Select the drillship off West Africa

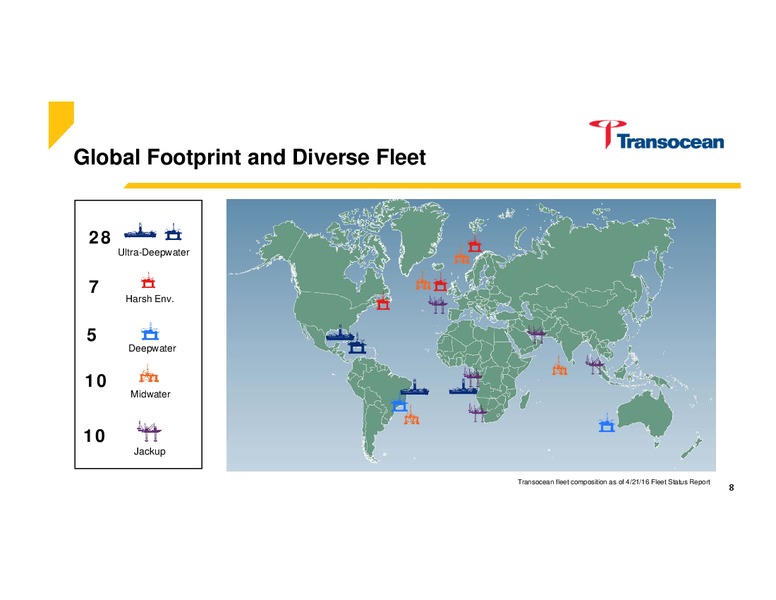pyautogui.click(x=463, y=388)
